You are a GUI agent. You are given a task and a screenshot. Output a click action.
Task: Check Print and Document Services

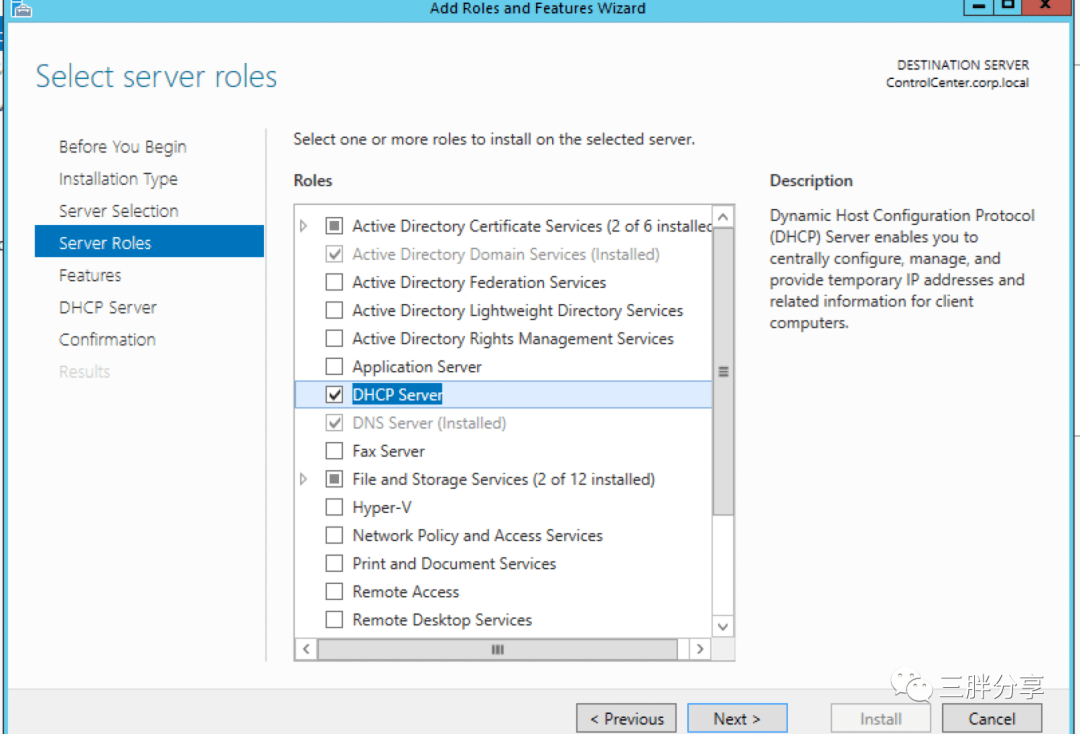[x=335, y=563]
